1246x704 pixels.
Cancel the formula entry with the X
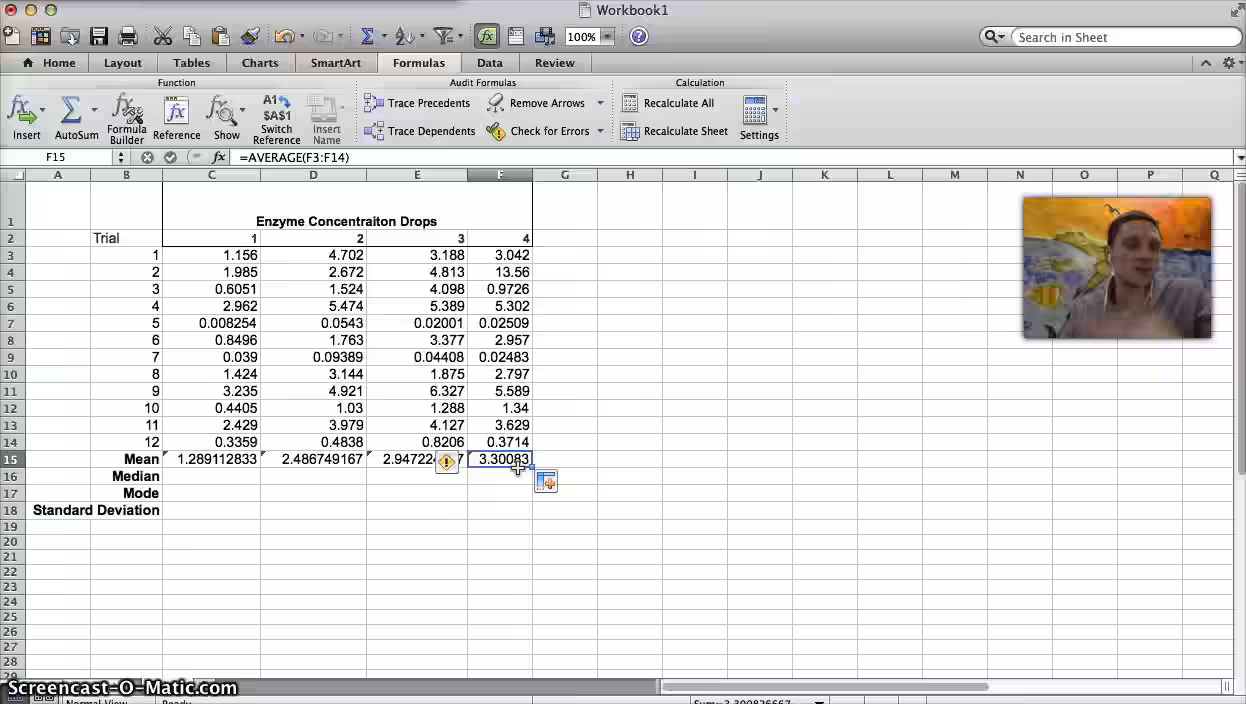tap(147, 158)
